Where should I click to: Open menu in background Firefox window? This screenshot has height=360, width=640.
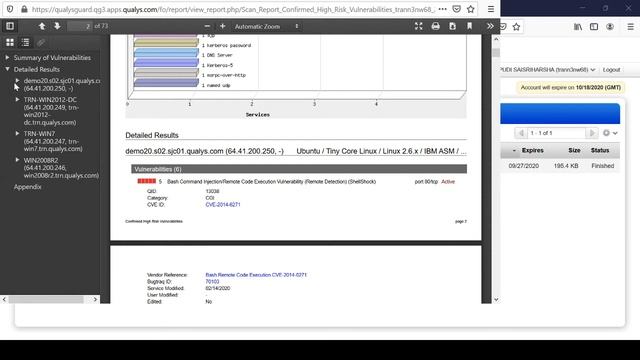(x=630, y=27)
